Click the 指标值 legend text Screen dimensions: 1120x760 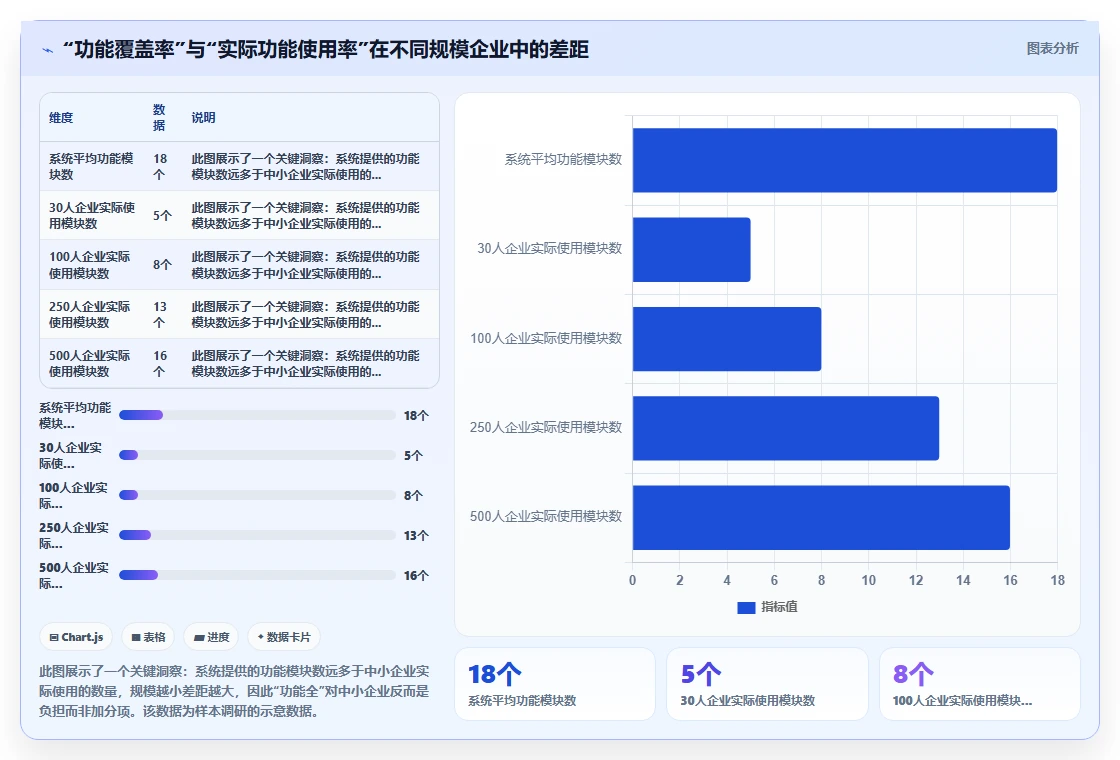tap(779, 607)
